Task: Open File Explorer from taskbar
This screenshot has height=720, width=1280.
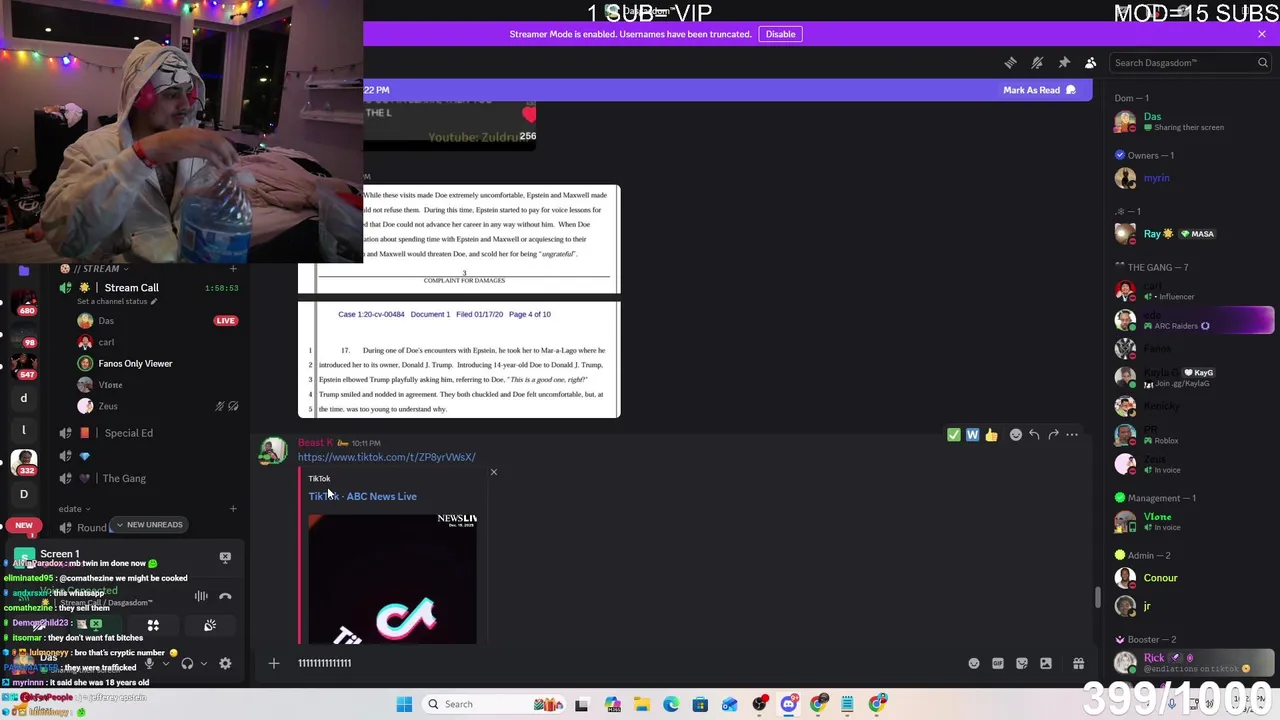Action: pyautogui.click(x=641, y=704)
